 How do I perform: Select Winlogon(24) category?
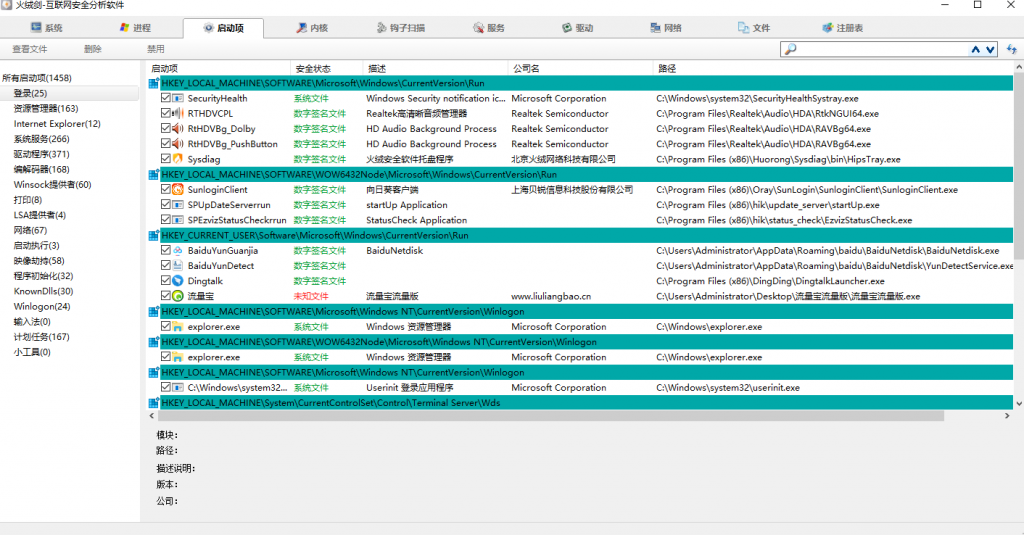(x=42, y=306)
